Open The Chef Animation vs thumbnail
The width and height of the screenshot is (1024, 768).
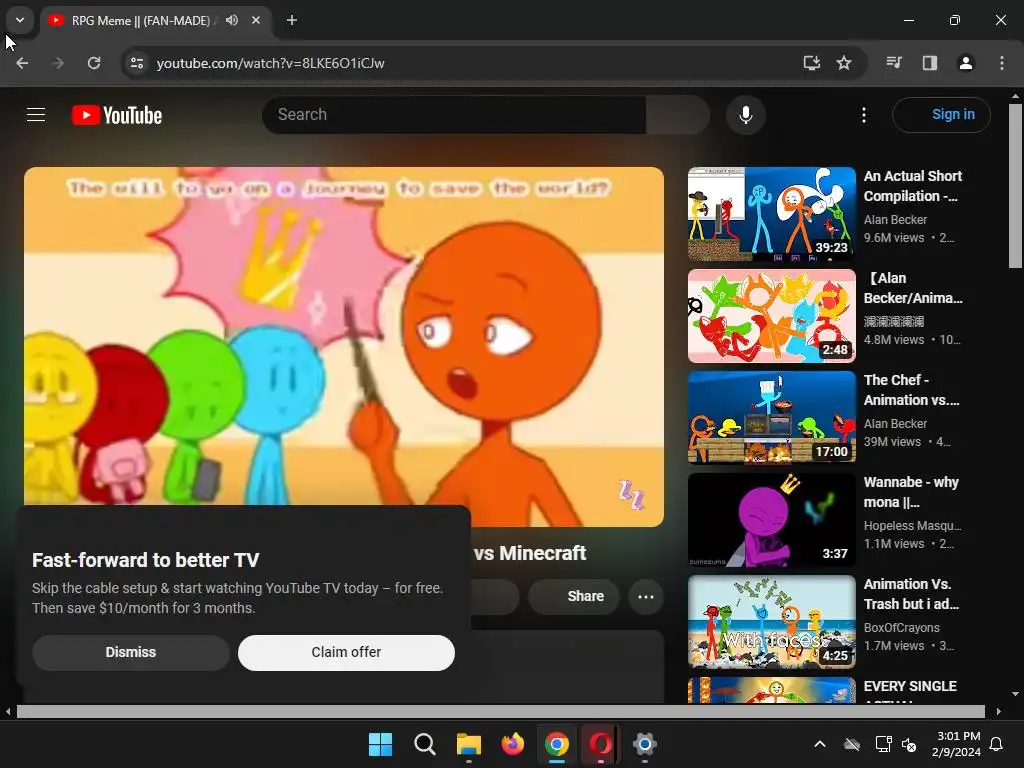coord(771,418)
